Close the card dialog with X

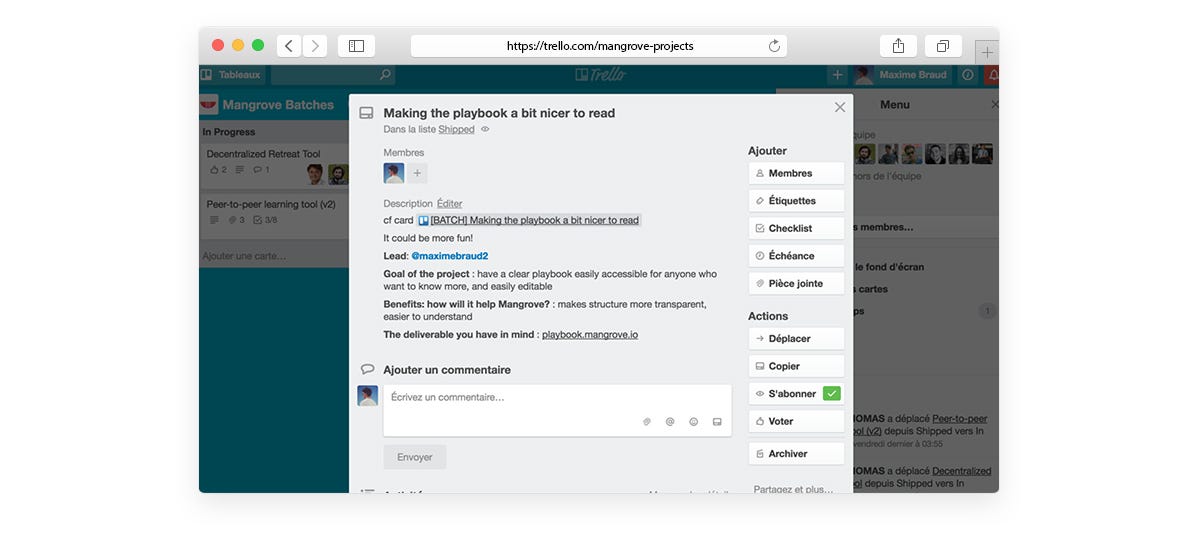point(840,107)
